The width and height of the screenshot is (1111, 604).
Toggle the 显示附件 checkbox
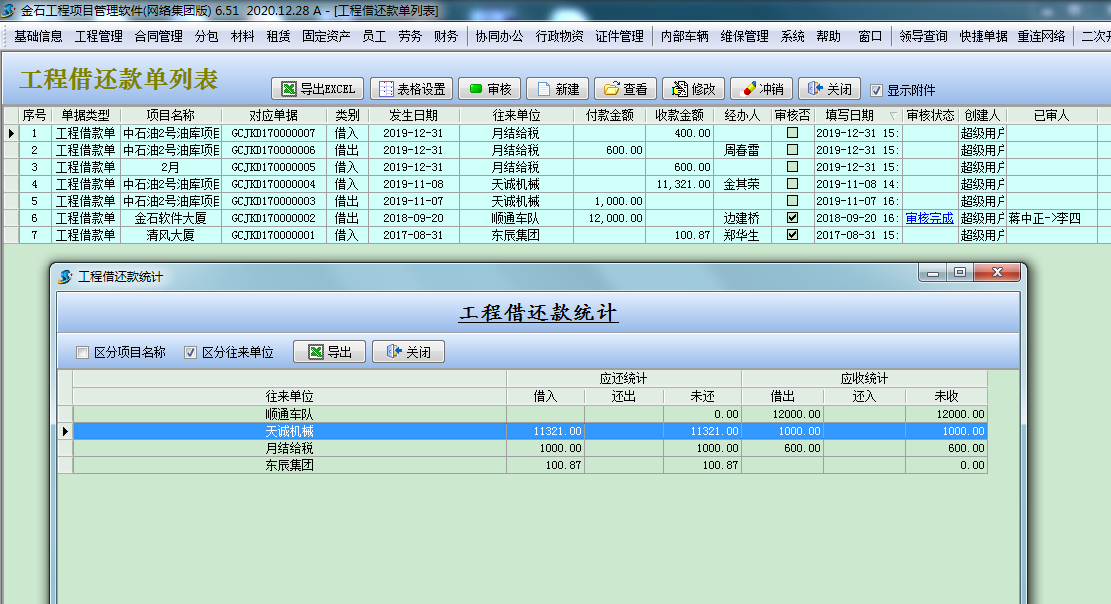pyautogui.click(x=878, y=89)
